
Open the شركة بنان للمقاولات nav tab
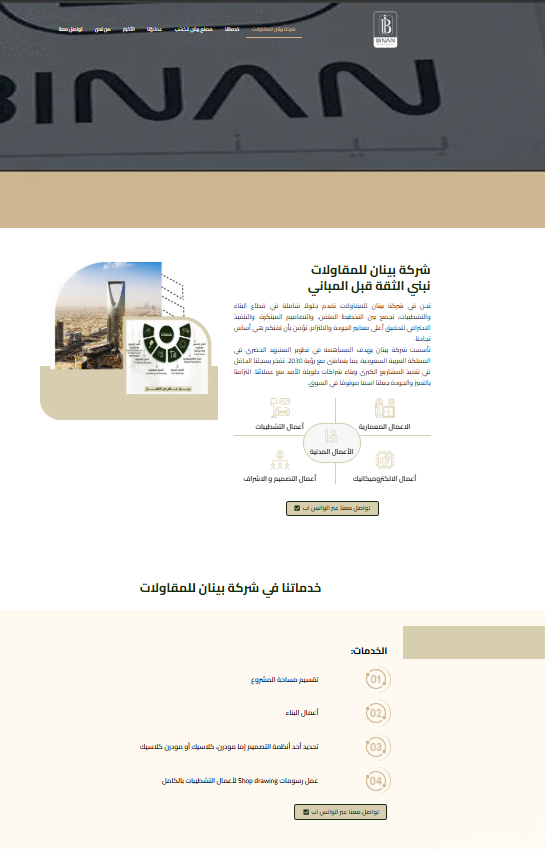point(274,29)
